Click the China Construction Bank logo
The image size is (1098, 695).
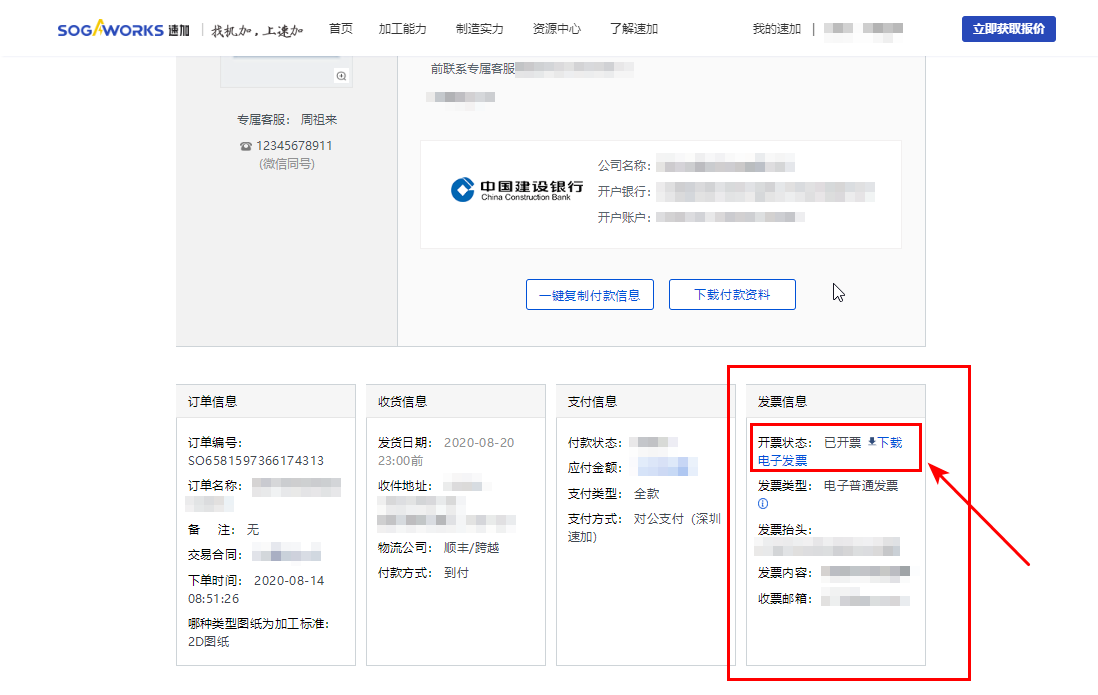517,190
